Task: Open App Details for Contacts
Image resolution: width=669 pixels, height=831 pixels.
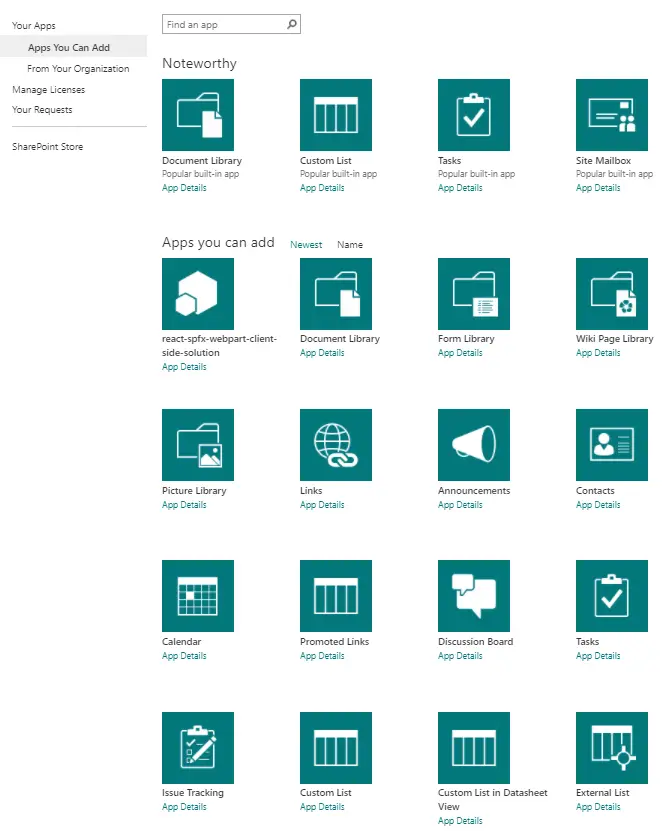Action: click(x=598, y=505)
